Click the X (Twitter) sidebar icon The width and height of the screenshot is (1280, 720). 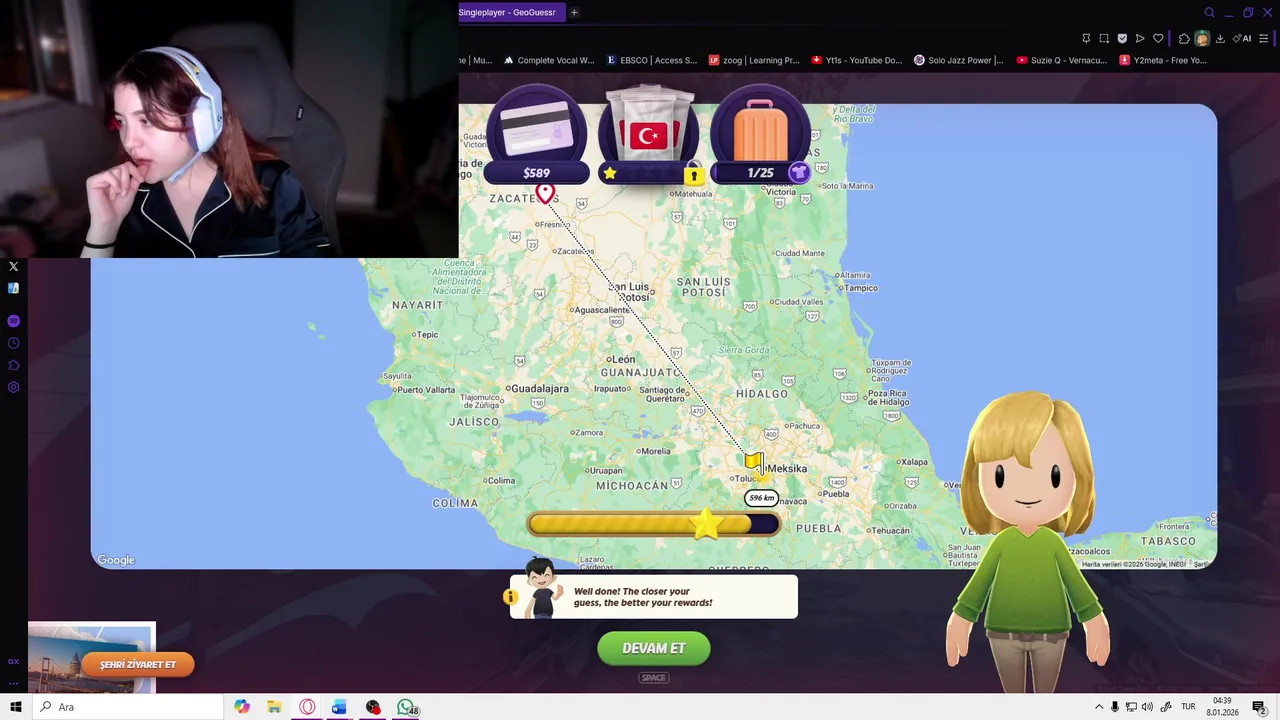[x=13, y=266]
